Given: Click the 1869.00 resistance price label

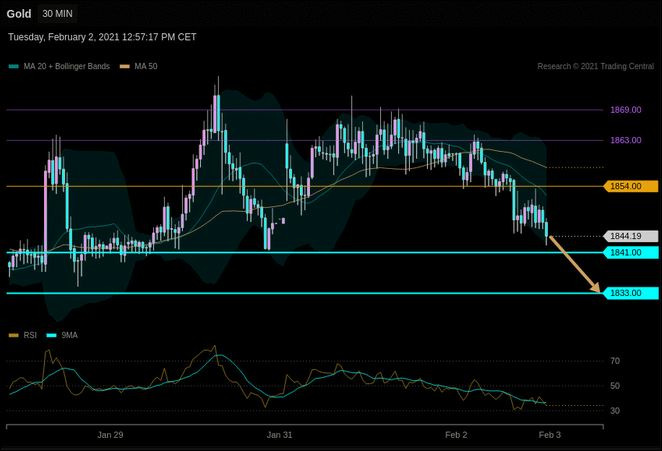Looking at the screenshot, I should pyautogui.click(x=626, y=110).
